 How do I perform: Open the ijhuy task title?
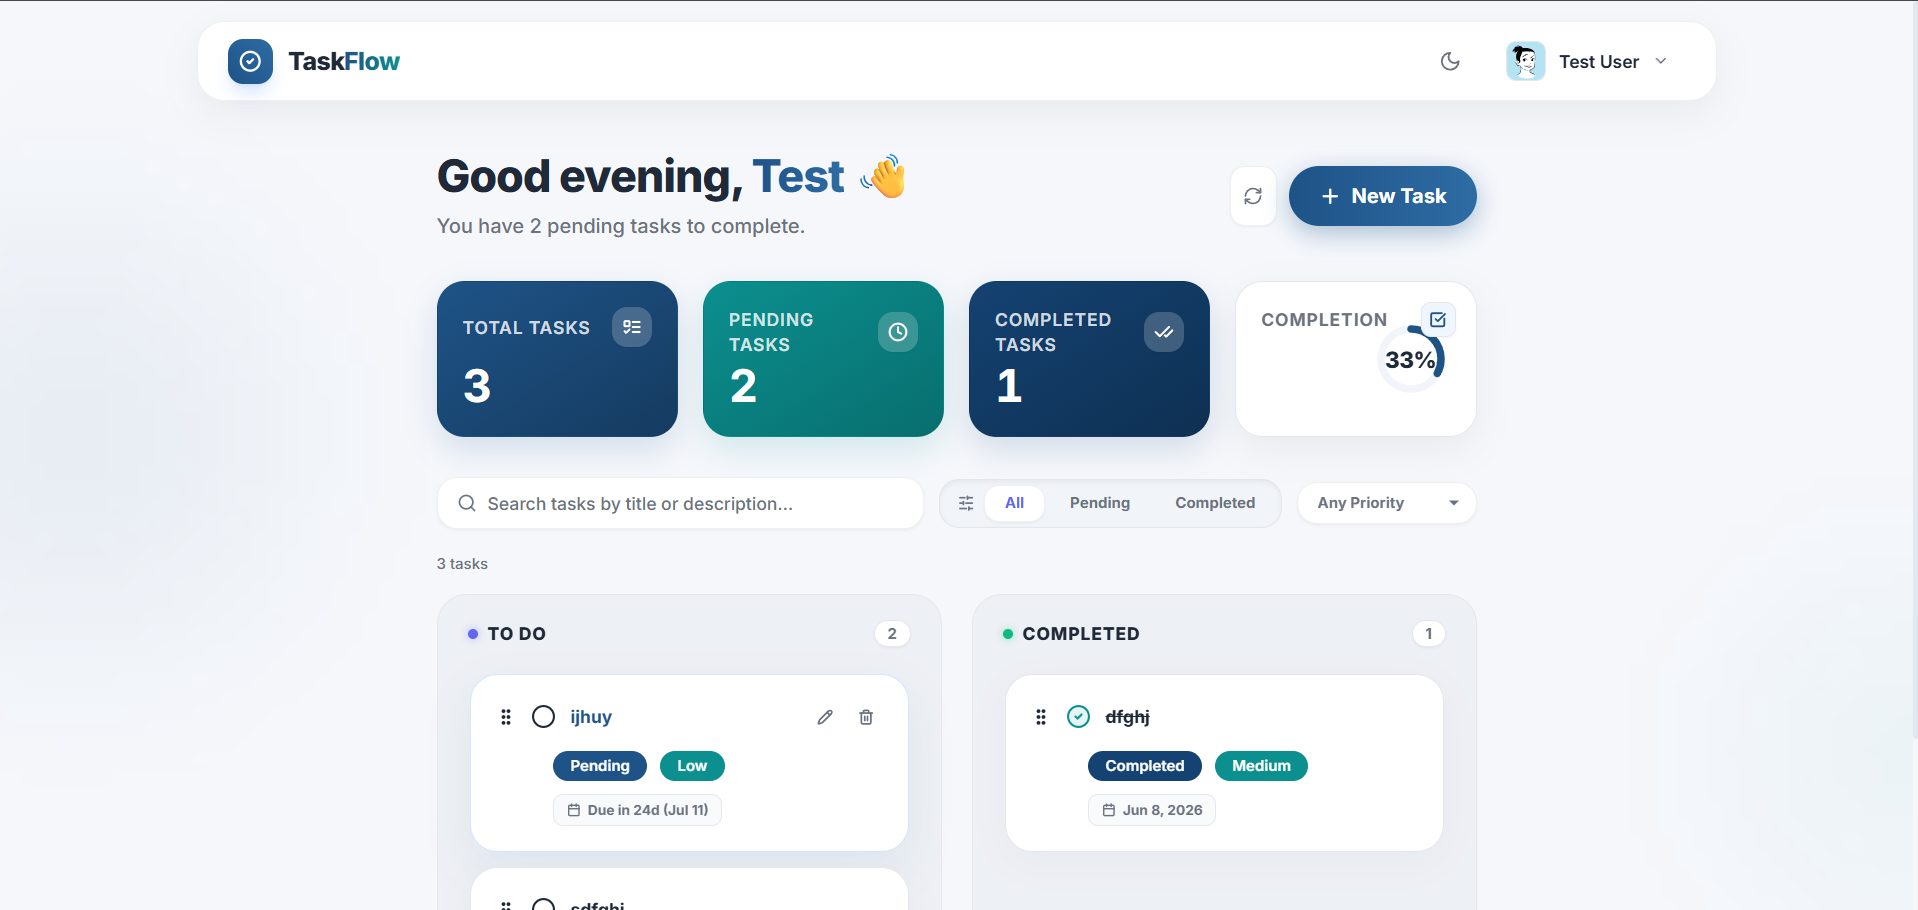(x=591, y=717)
